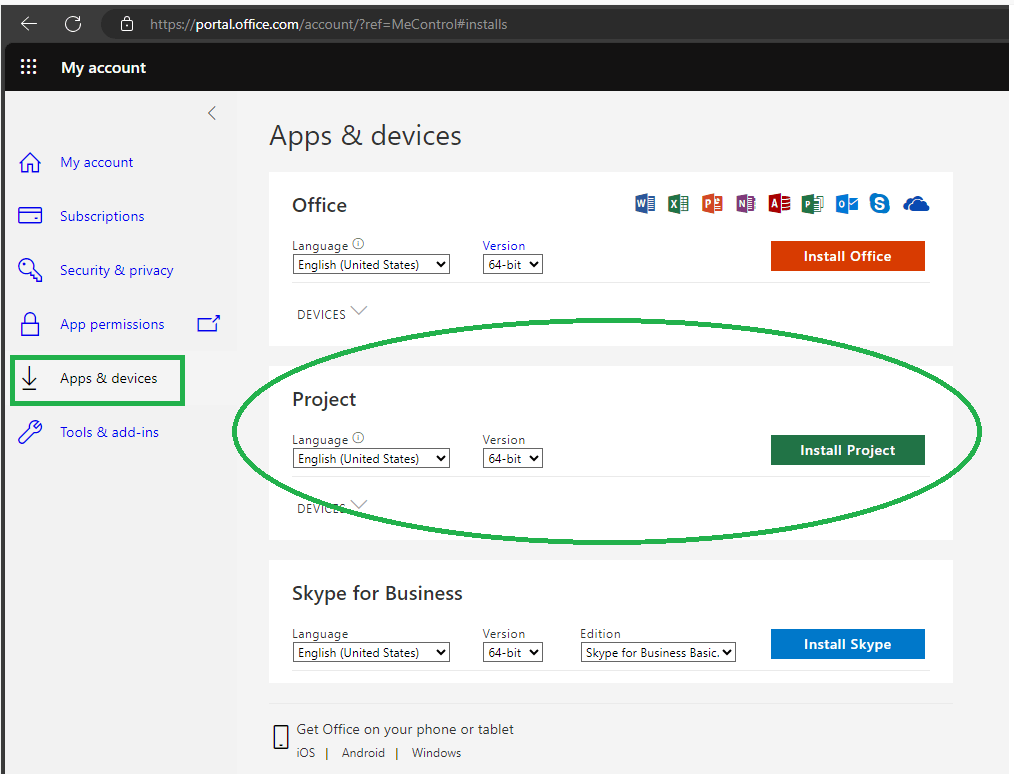Open the Project version 64-bit dropdown

tap(513, 458)
